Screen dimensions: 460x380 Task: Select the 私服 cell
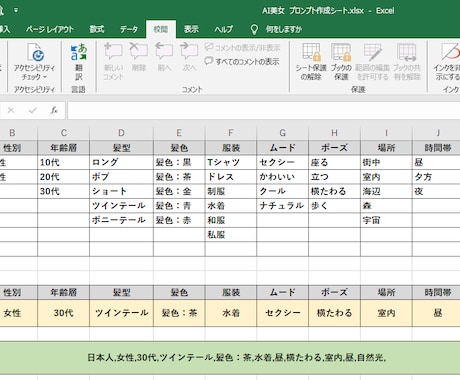pyautogui.click(x=231, y=235)
